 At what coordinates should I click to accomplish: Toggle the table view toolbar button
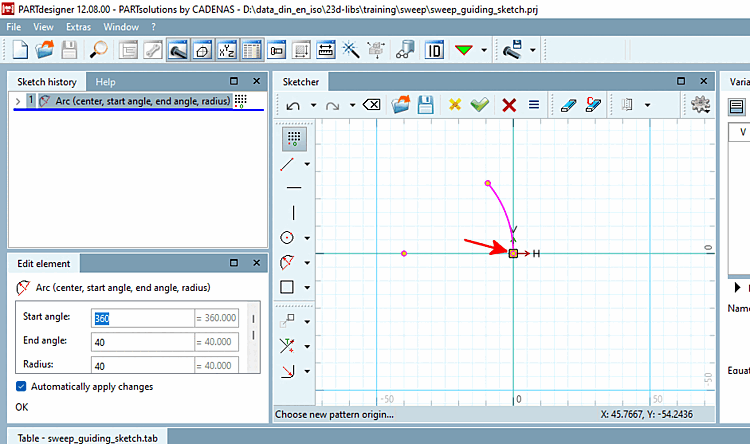click(x=252, y=50)
